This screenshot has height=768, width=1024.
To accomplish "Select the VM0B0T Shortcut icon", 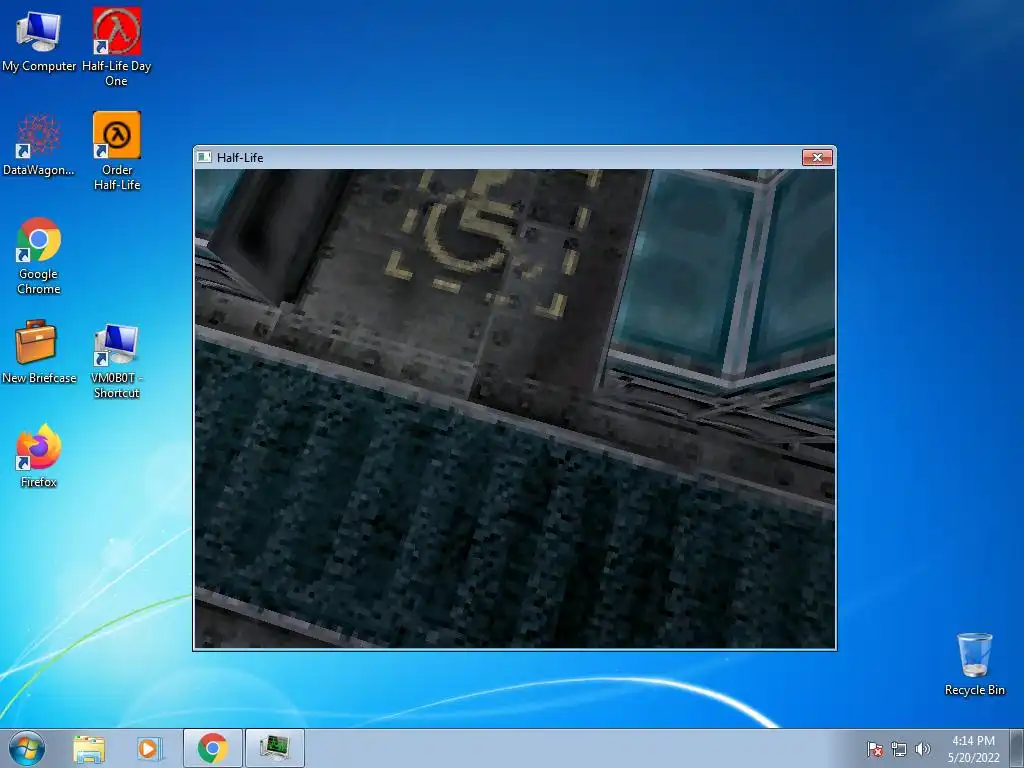I will (116, 360).
